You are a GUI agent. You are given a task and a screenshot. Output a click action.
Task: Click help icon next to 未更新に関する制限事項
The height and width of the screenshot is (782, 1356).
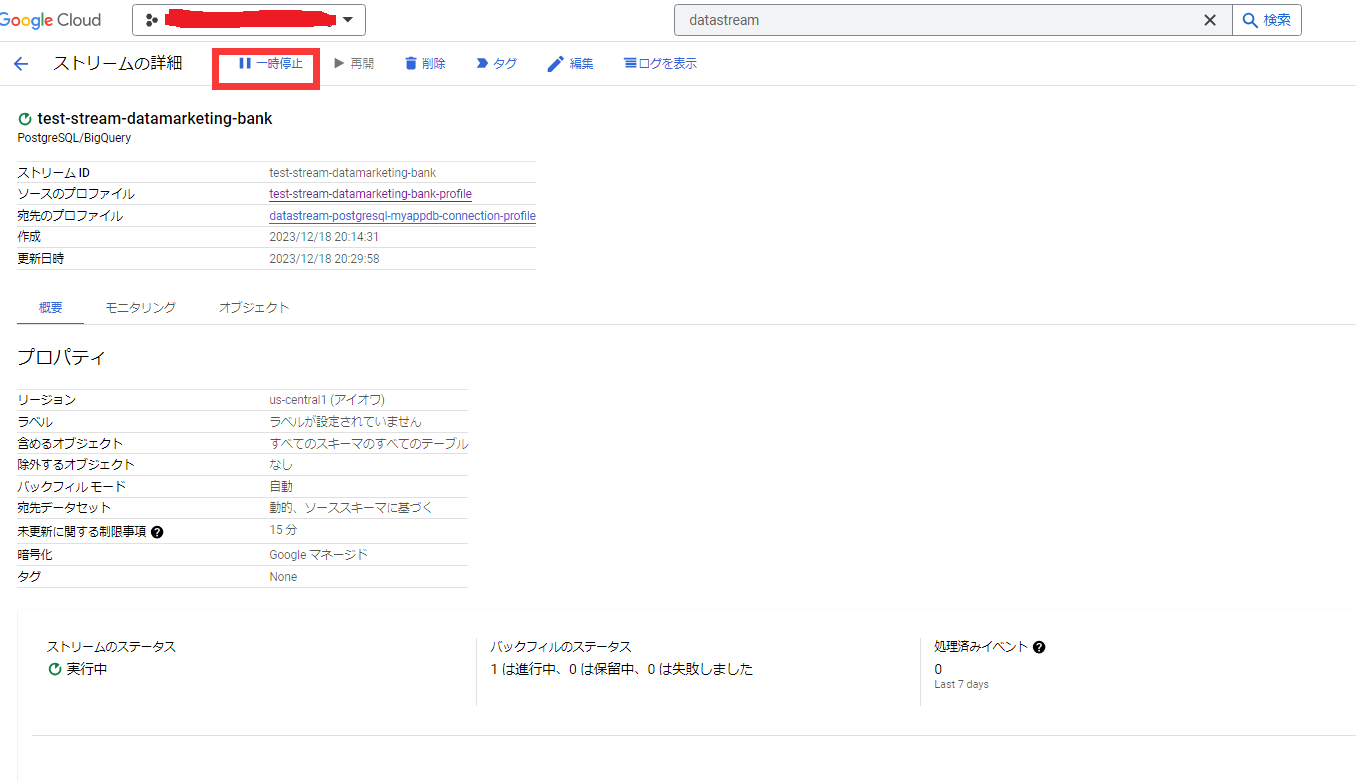tap(157, 532)
